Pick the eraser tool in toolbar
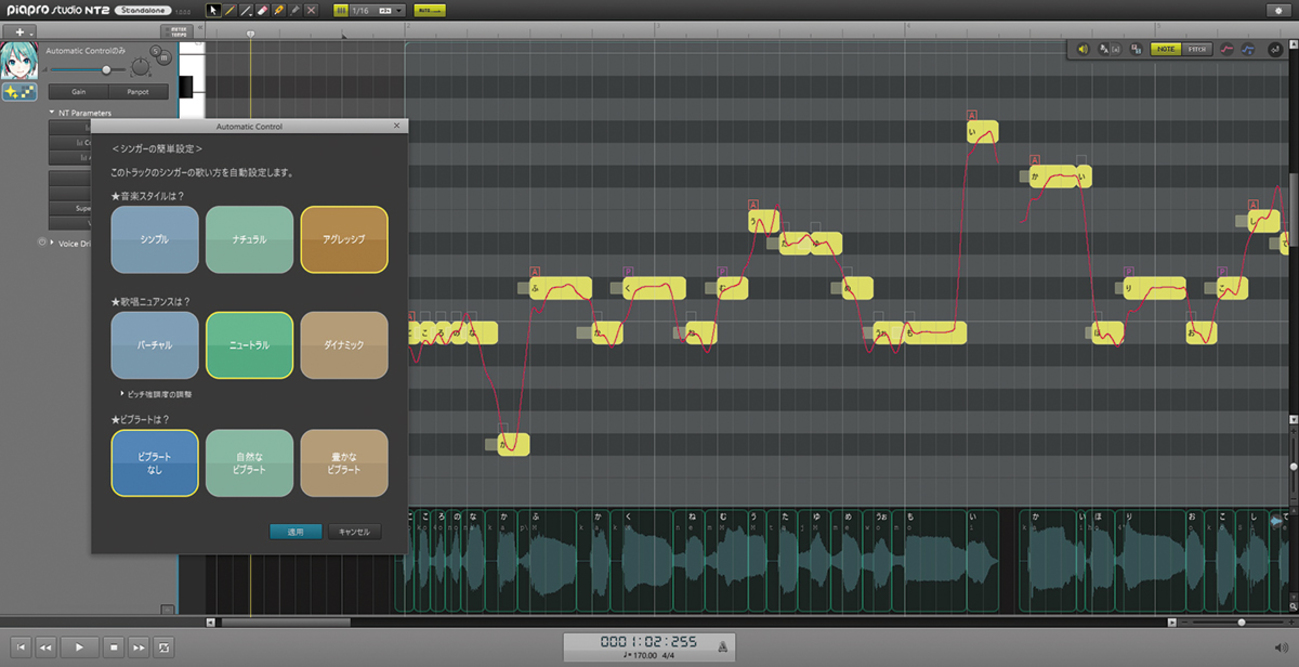The image size is (1299, 667). pos(262,10)
